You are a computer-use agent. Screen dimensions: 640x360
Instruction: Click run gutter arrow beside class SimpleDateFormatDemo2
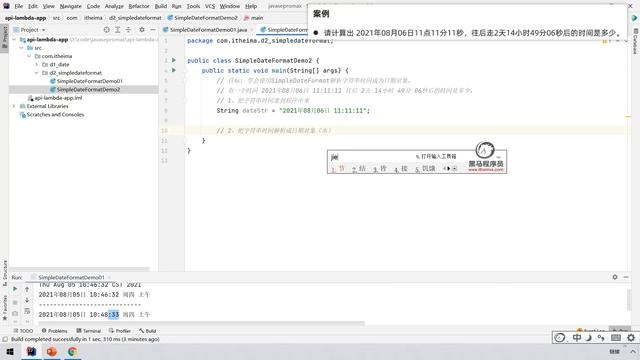click(174, 60)
